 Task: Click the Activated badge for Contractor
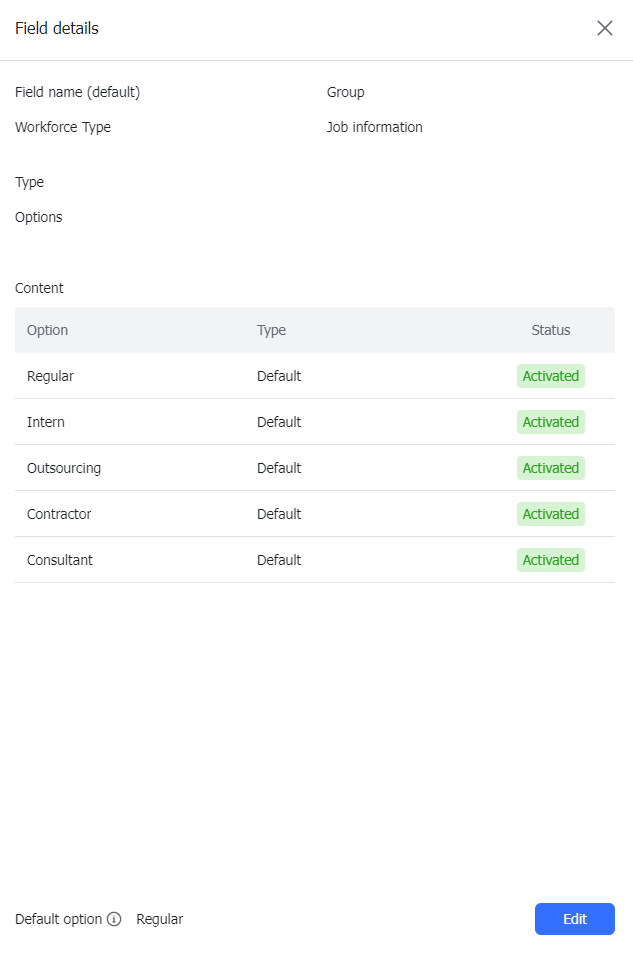[550, 514]
